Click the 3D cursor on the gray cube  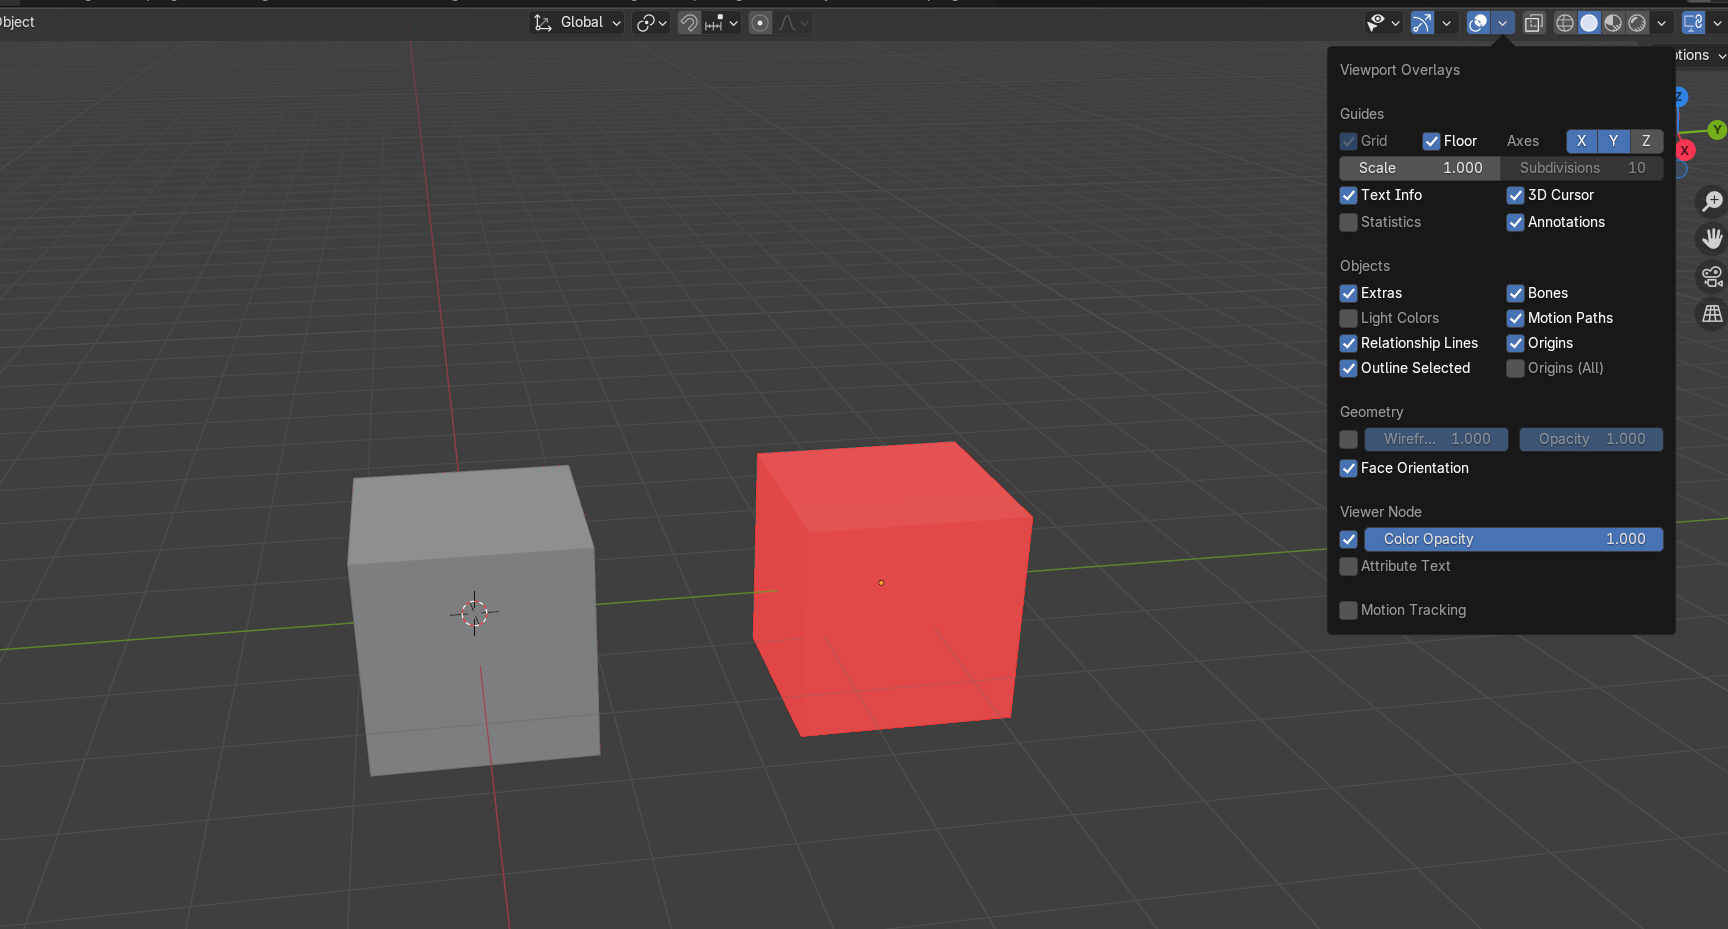tap(474, 613)
